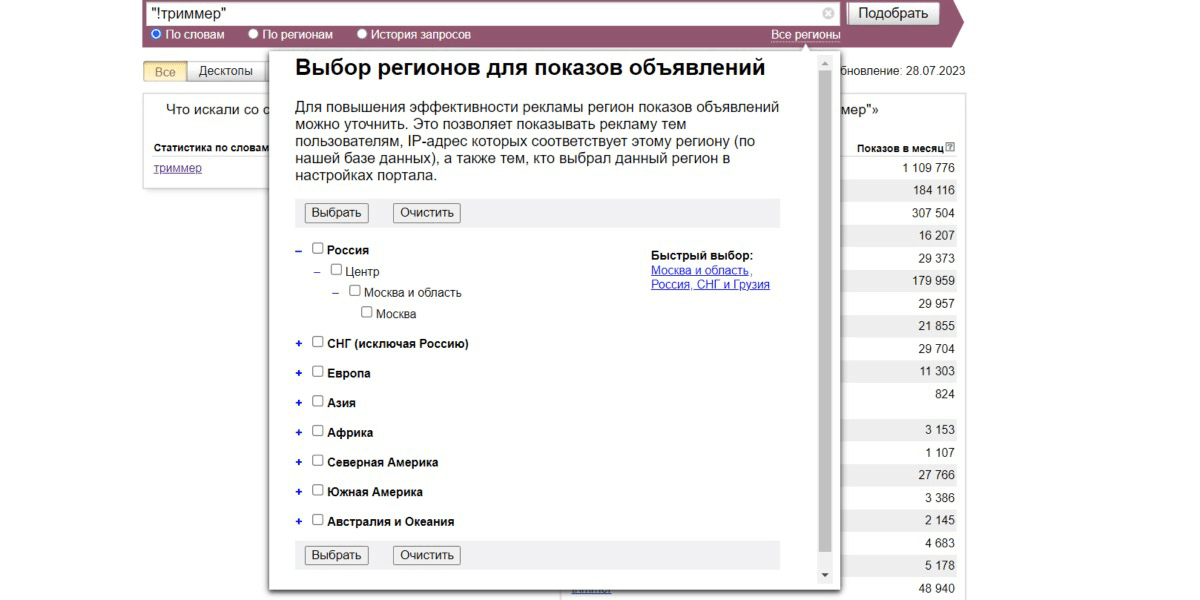Collapse the Центр tree node
This screenshot has width=1200, height=600.
pos(317,272)
